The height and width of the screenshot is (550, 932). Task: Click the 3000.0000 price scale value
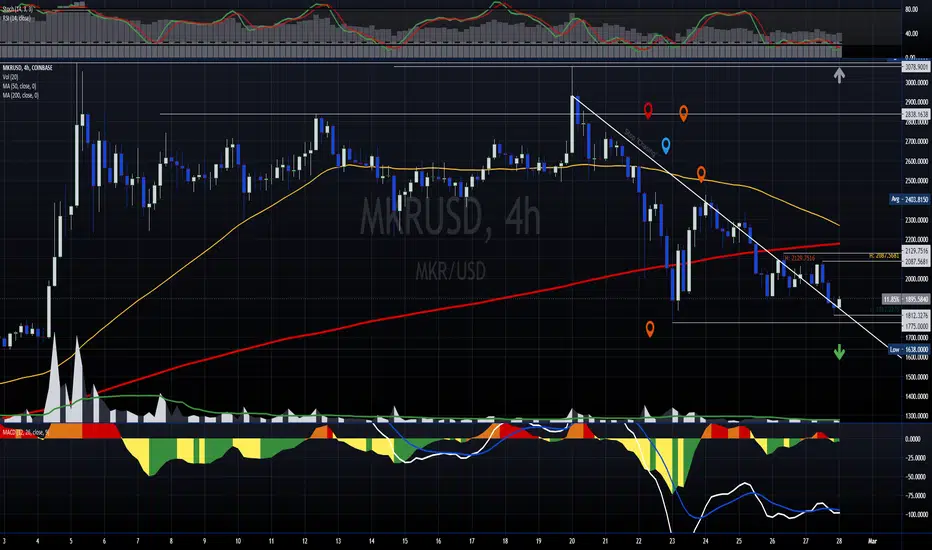point(917,83)
